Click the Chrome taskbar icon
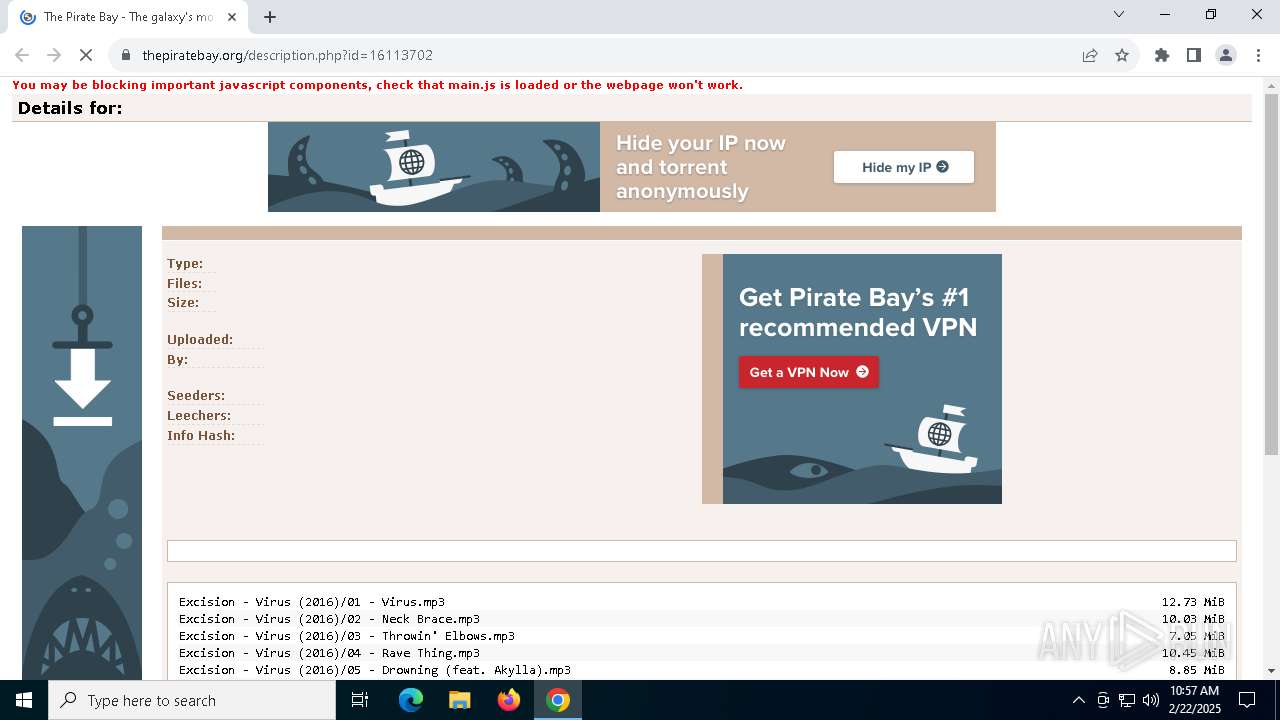Image resolution: width=1280 pixels, height=720 pixels. (558, 700)
